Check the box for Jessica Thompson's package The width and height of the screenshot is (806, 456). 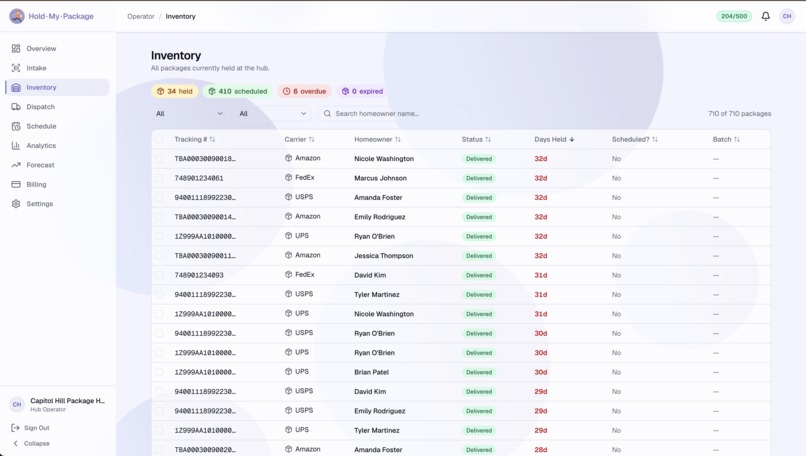[159, 256]
